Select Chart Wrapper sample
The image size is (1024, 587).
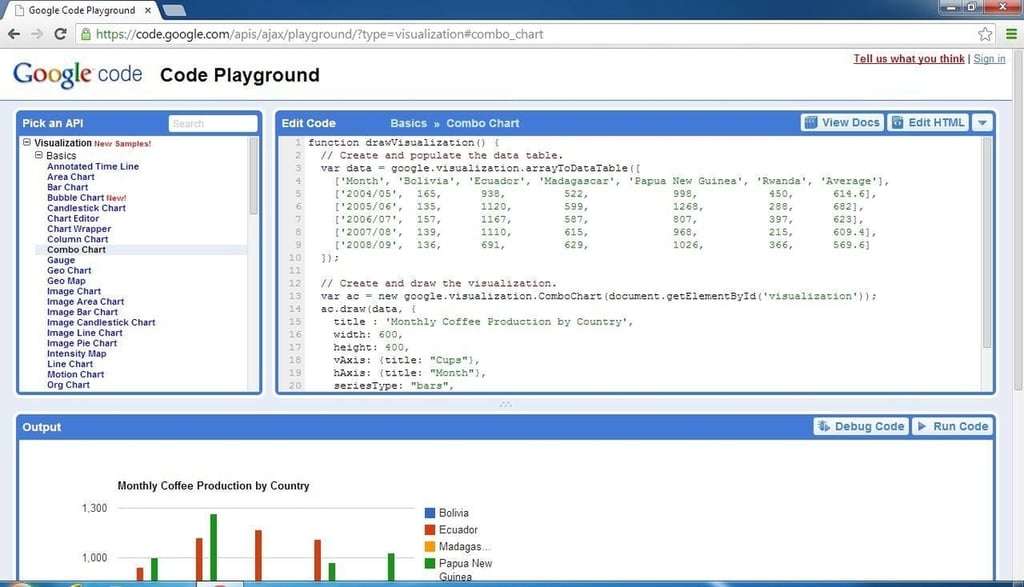point(79,229)
